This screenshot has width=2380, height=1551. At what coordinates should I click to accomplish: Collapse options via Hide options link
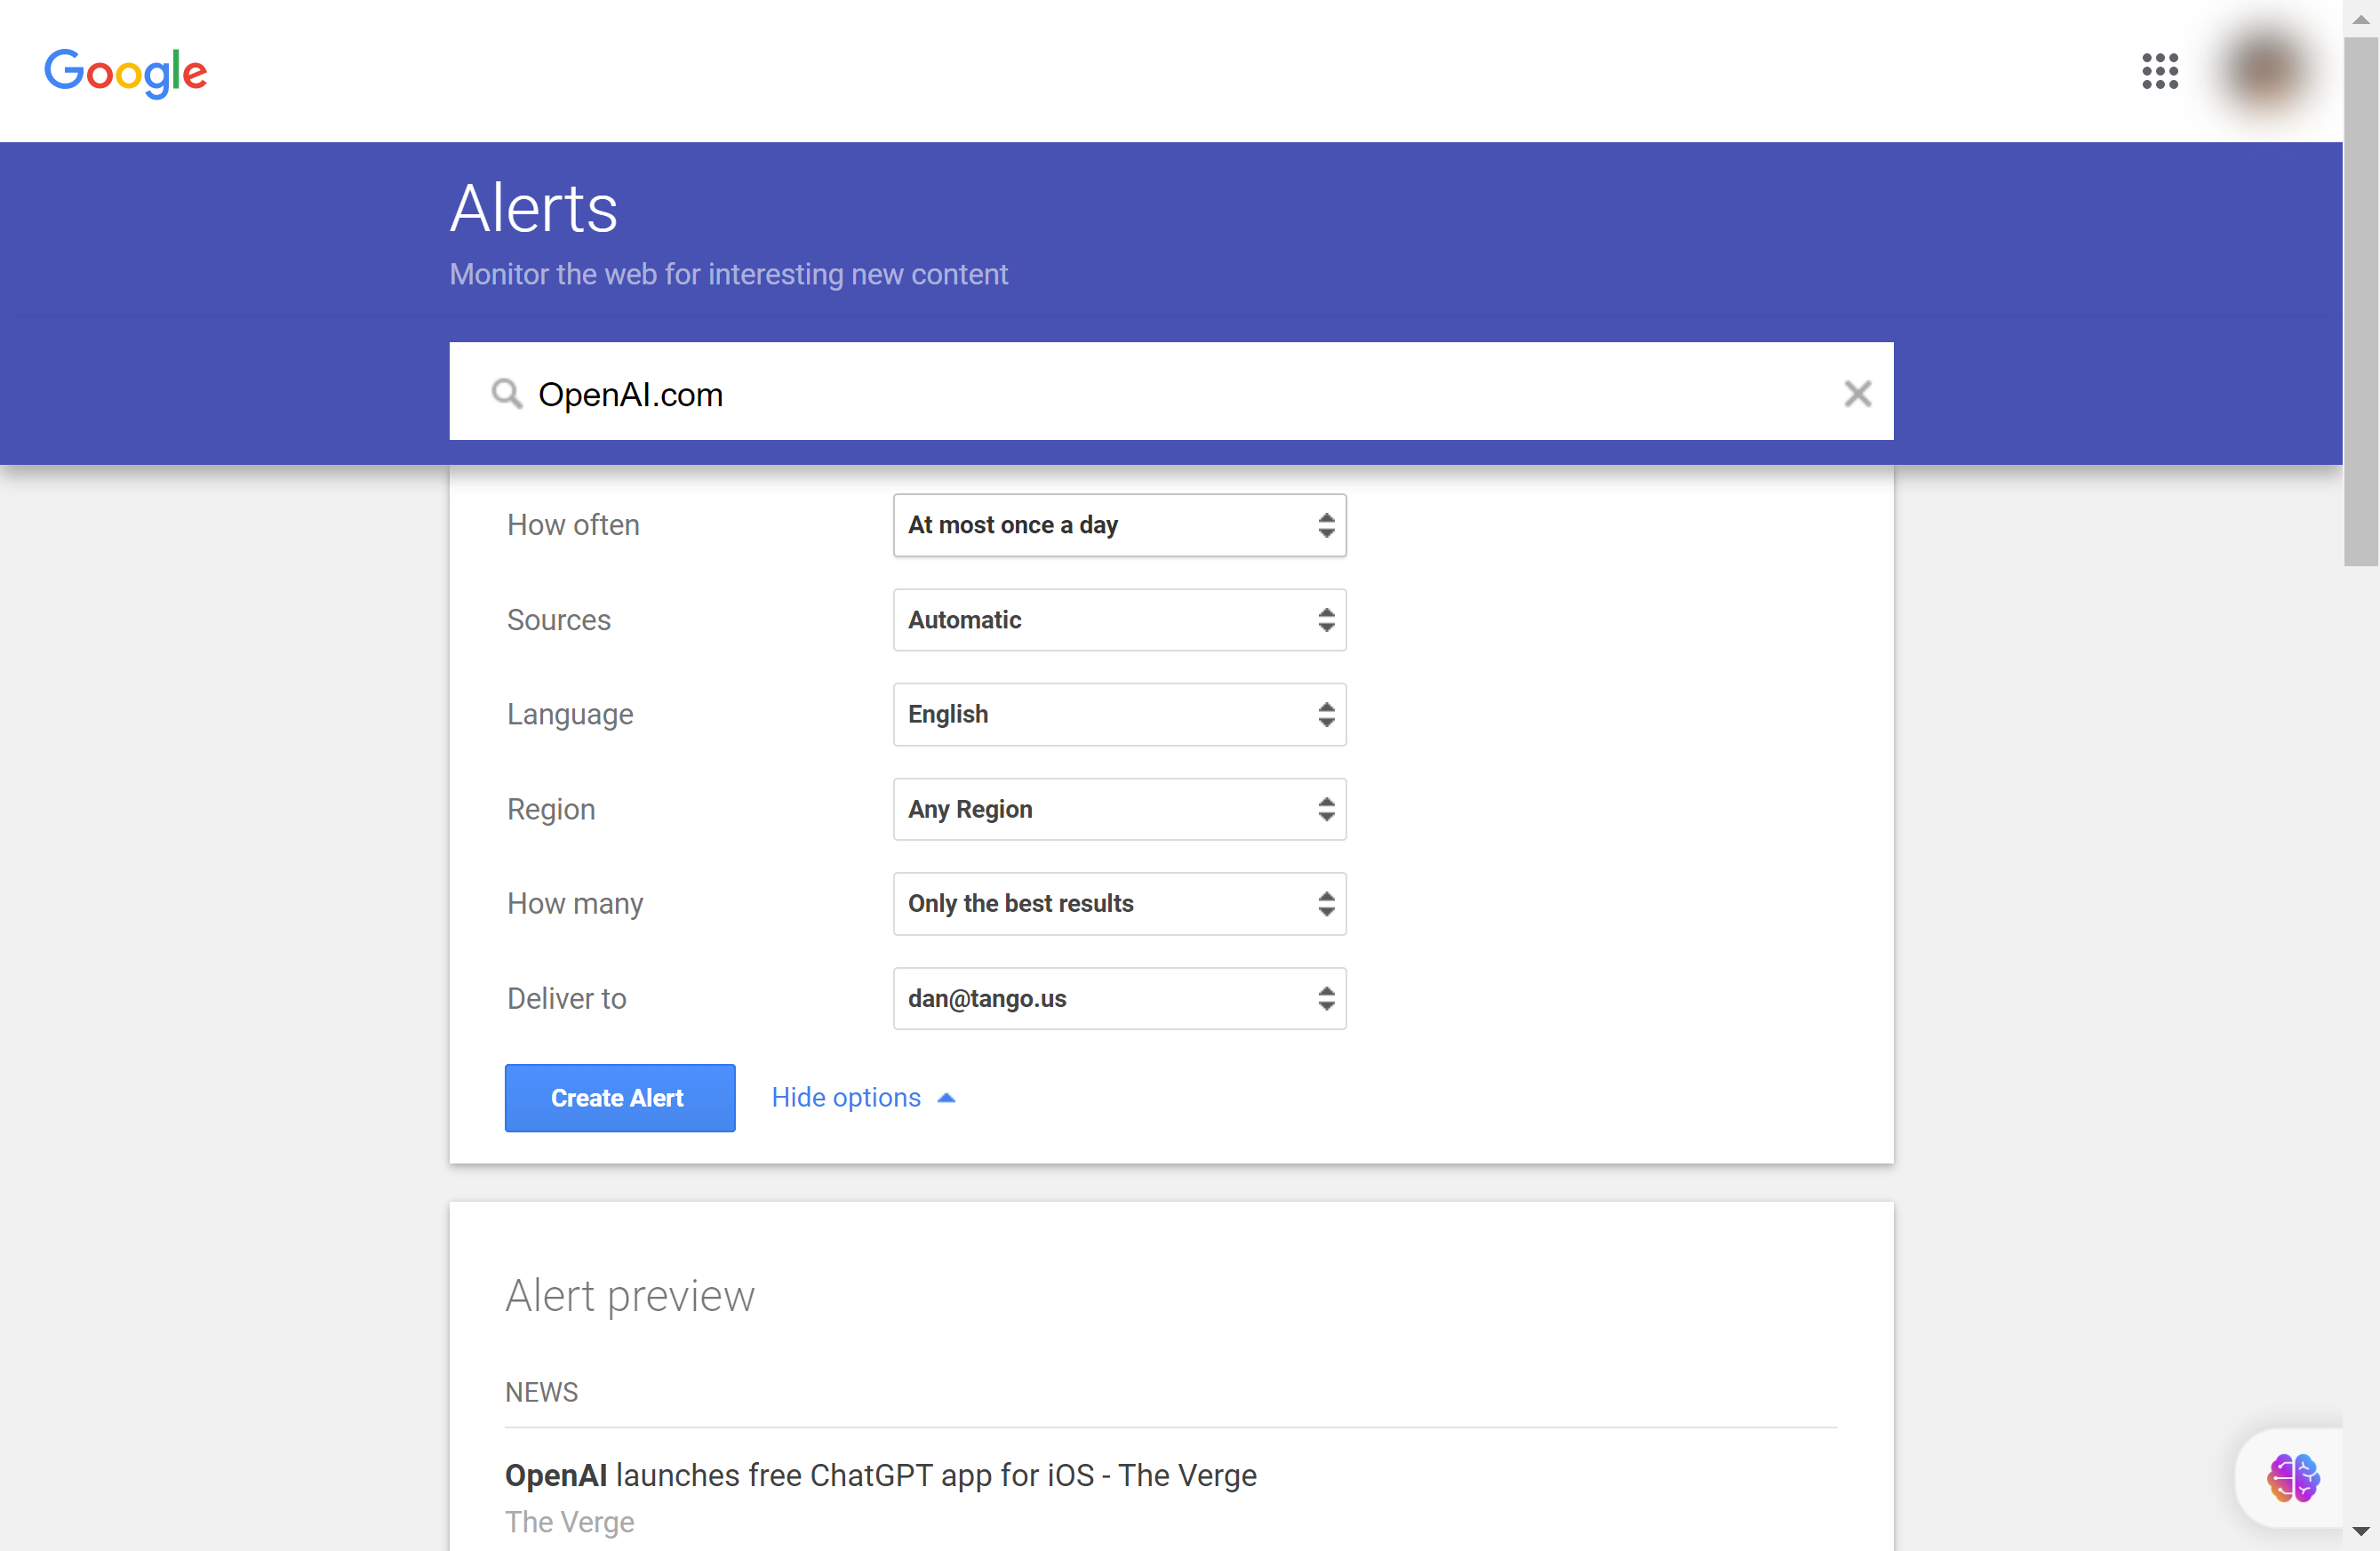(864, 1098)
